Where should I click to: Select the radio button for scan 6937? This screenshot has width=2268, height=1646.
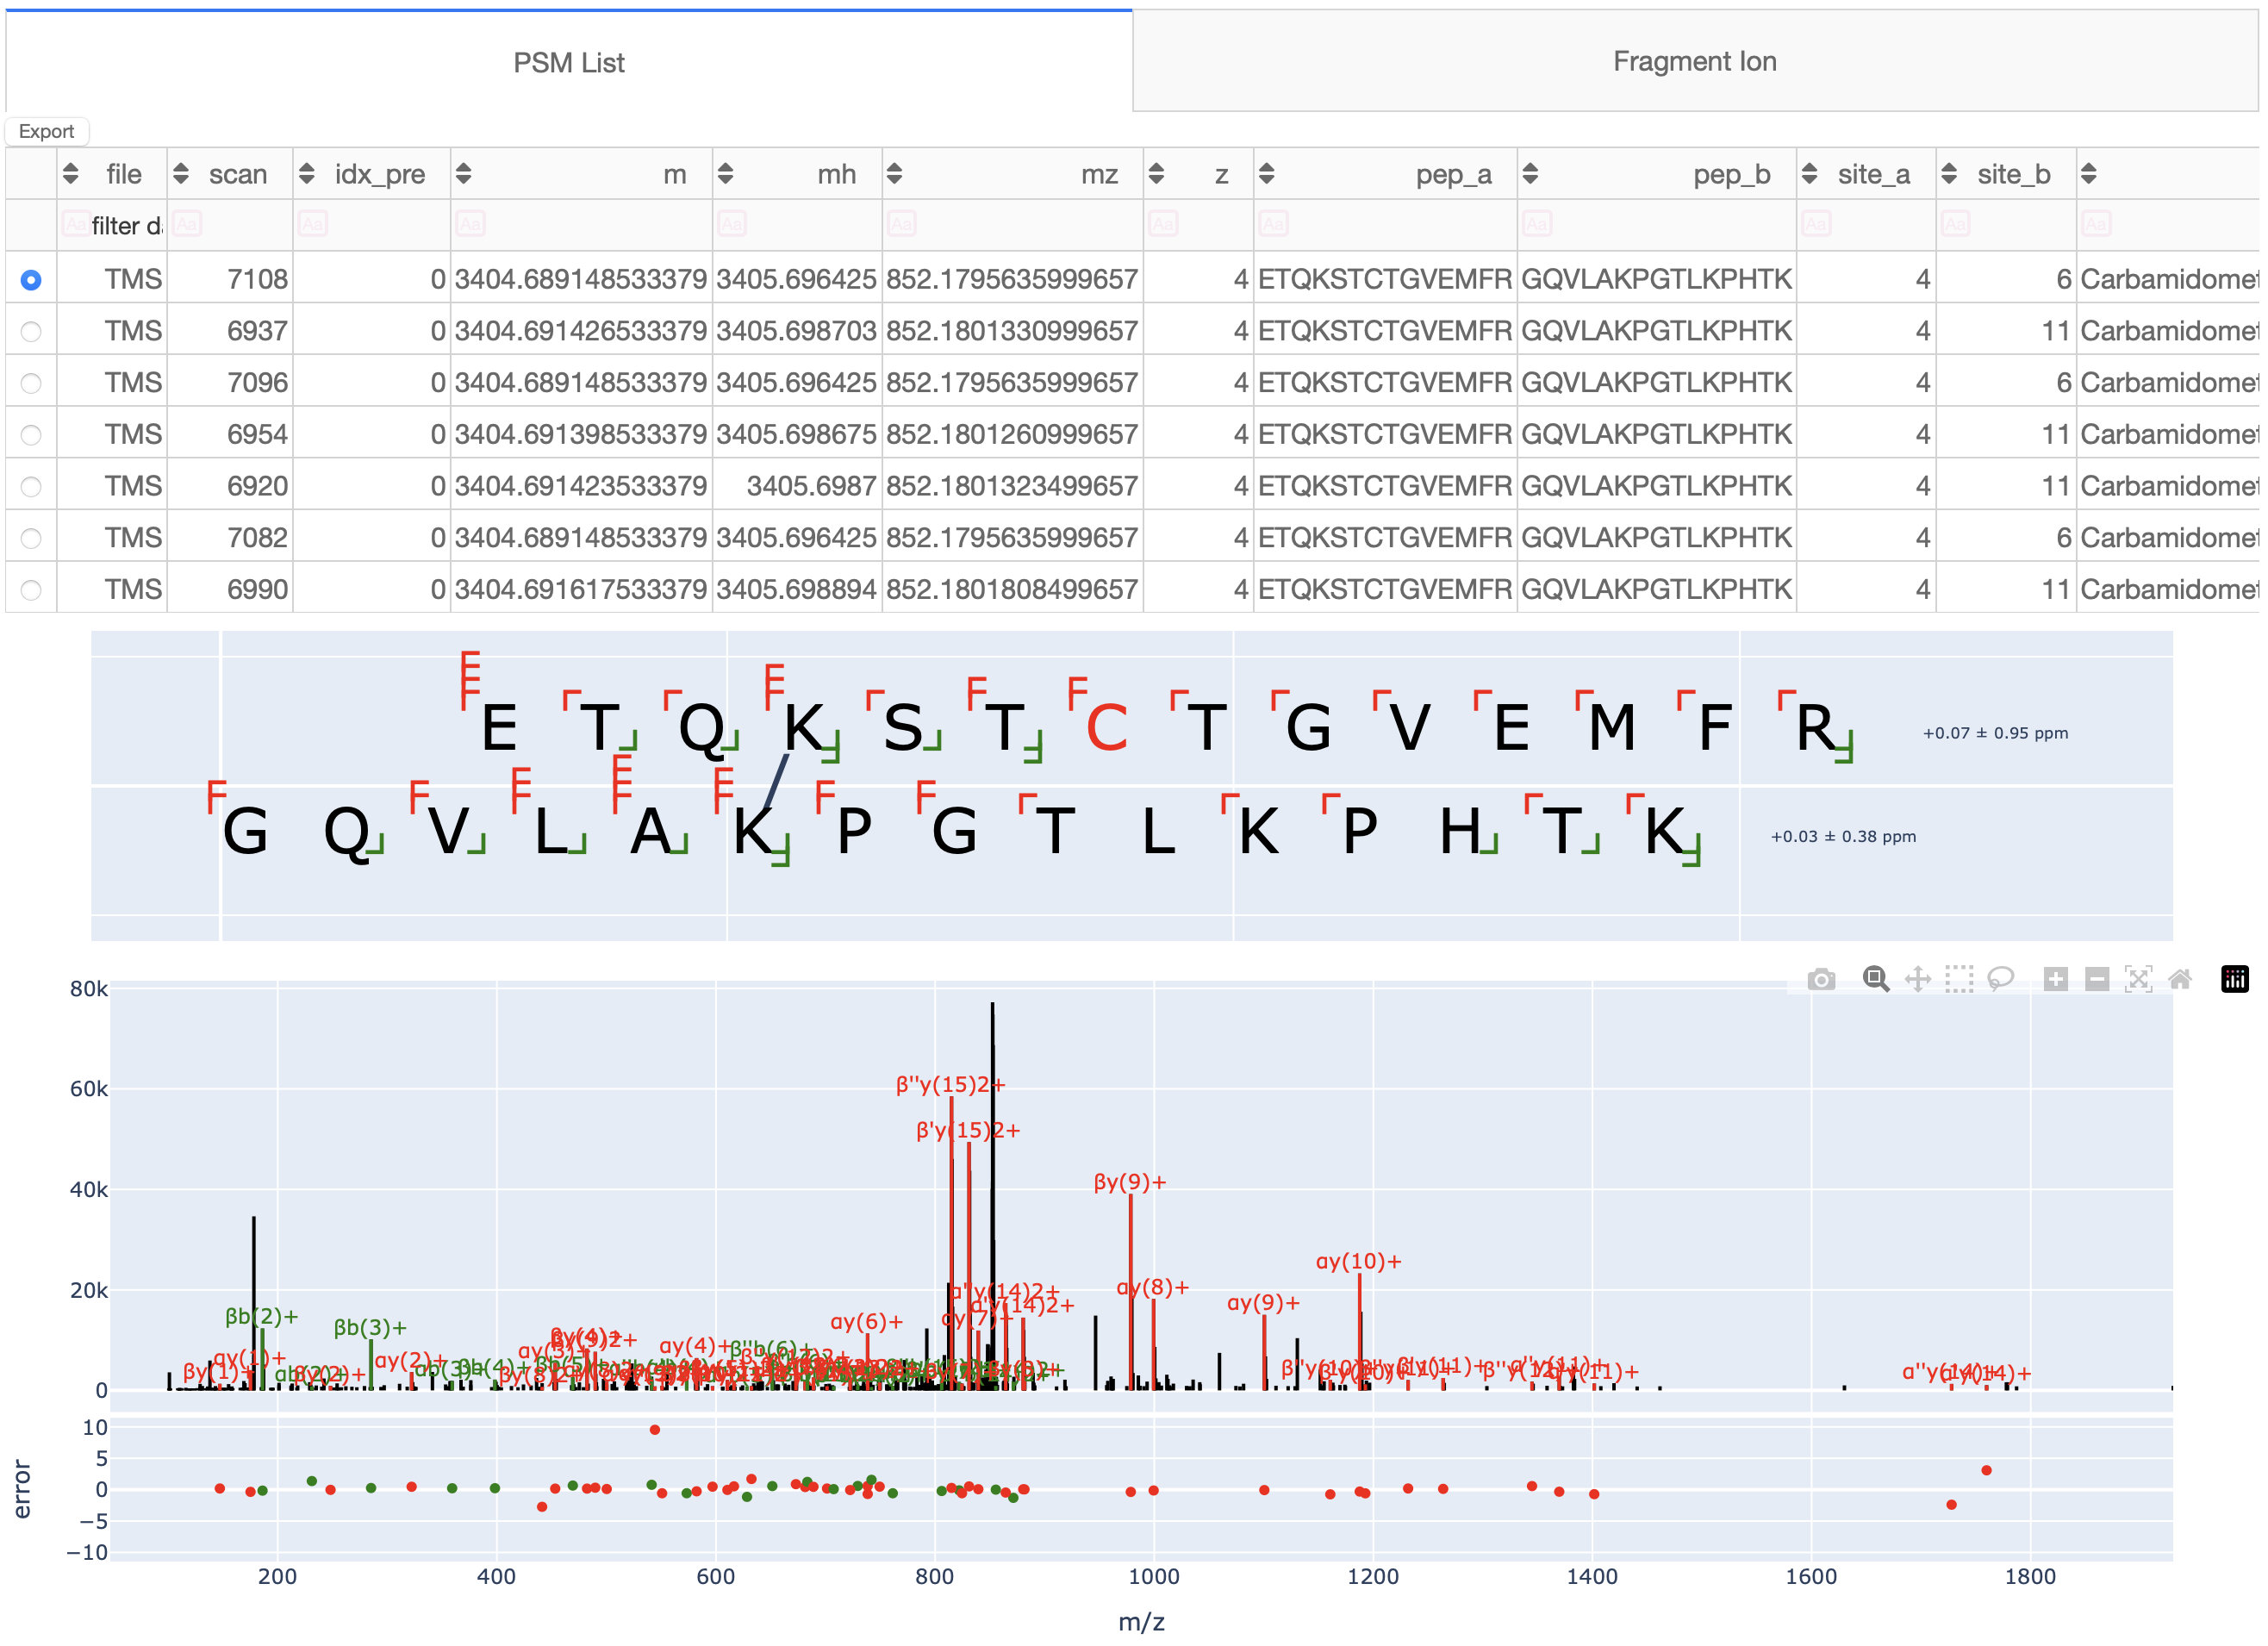31,331
